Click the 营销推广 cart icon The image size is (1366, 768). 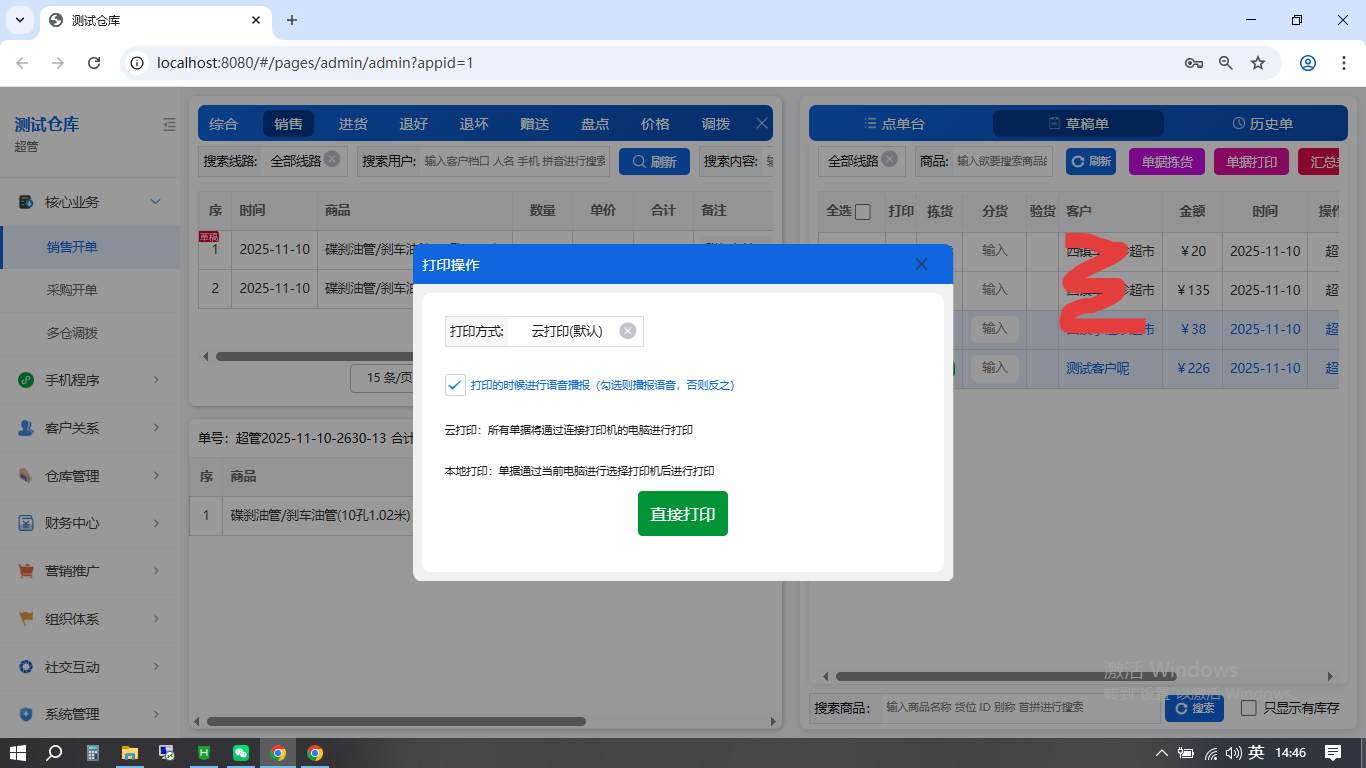tap(25, 571)
